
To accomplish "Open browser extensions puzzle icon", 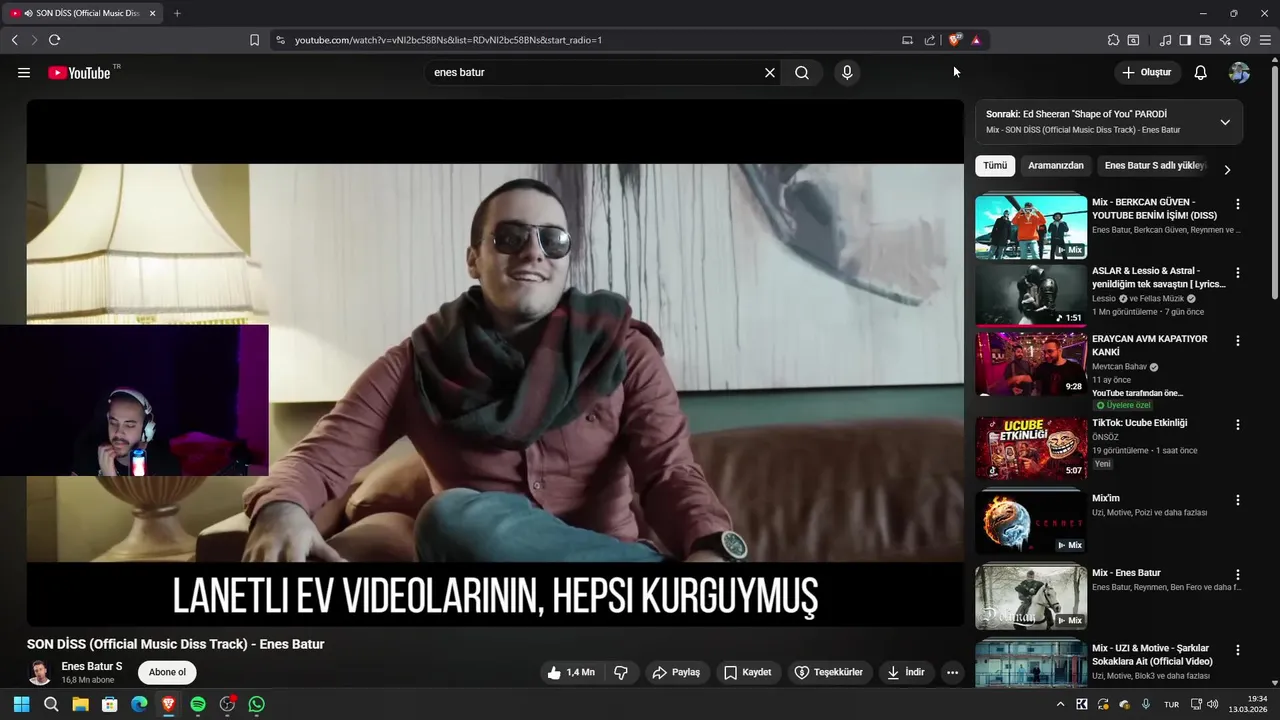I will click(x=1113, y=40).
